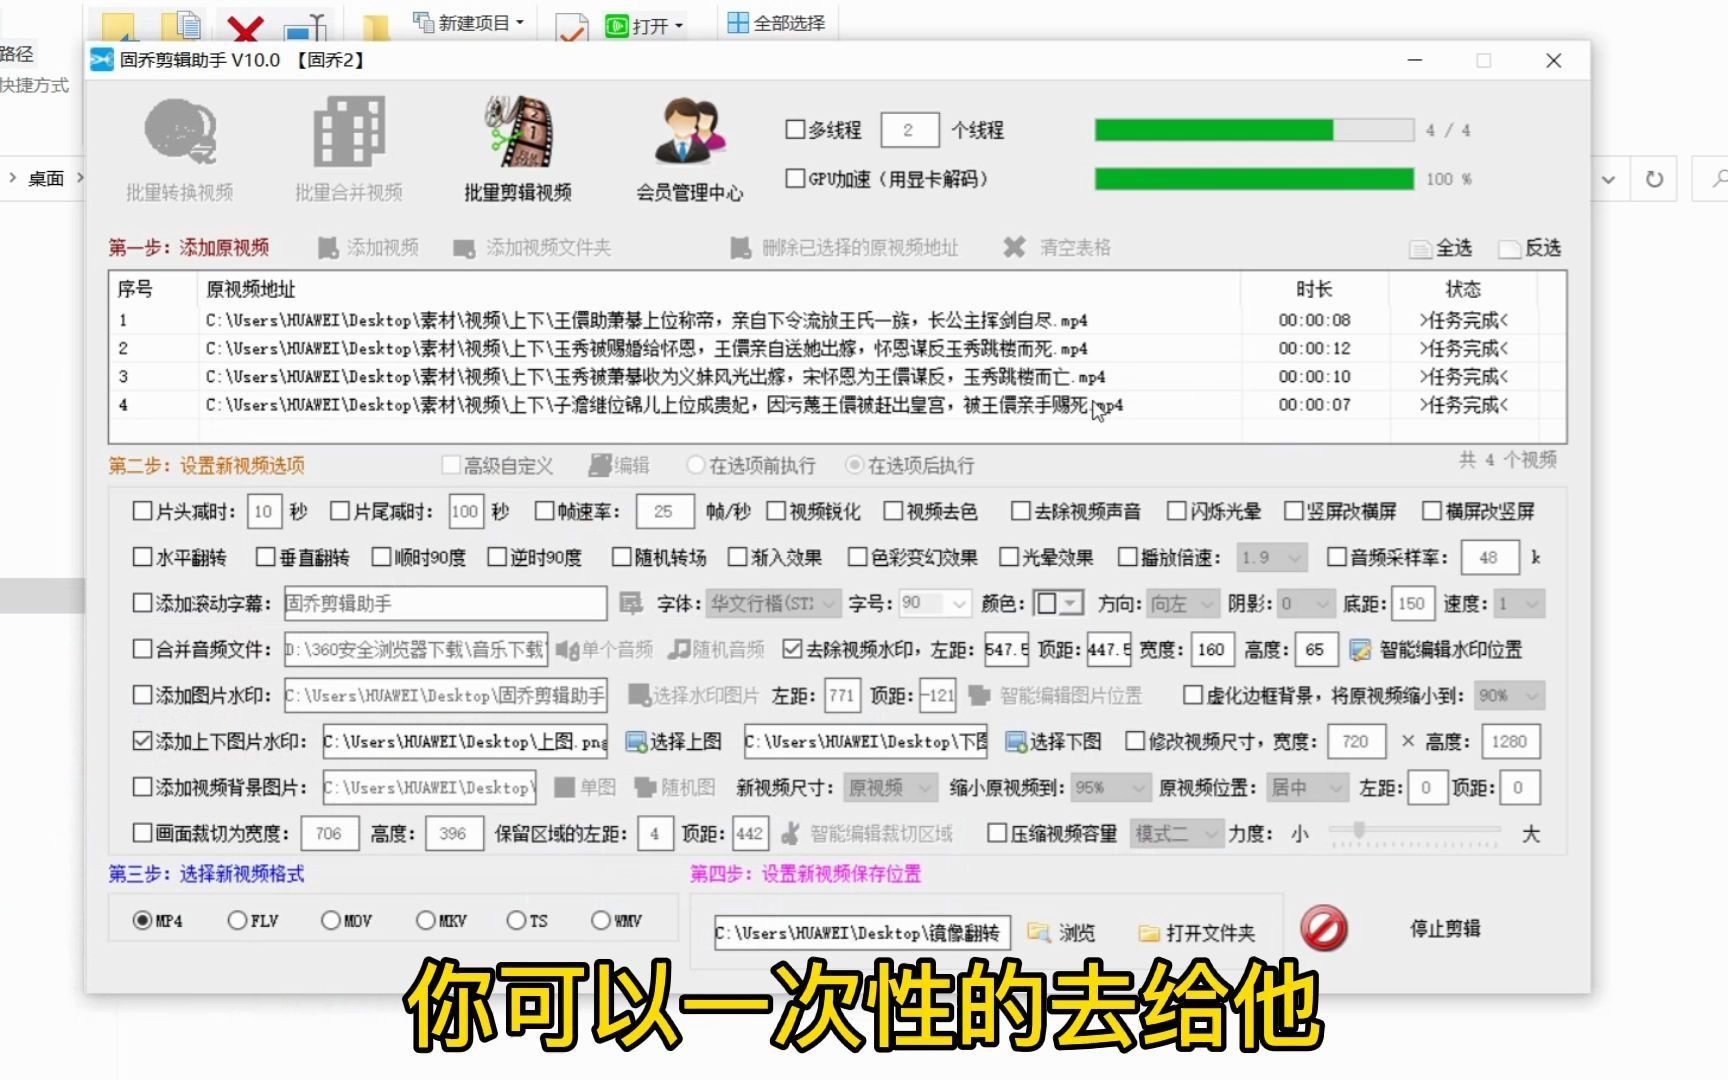Open the 字号 font size dropdown
The height and width of the screenshot is (1080, 1728).
[934, 603]
